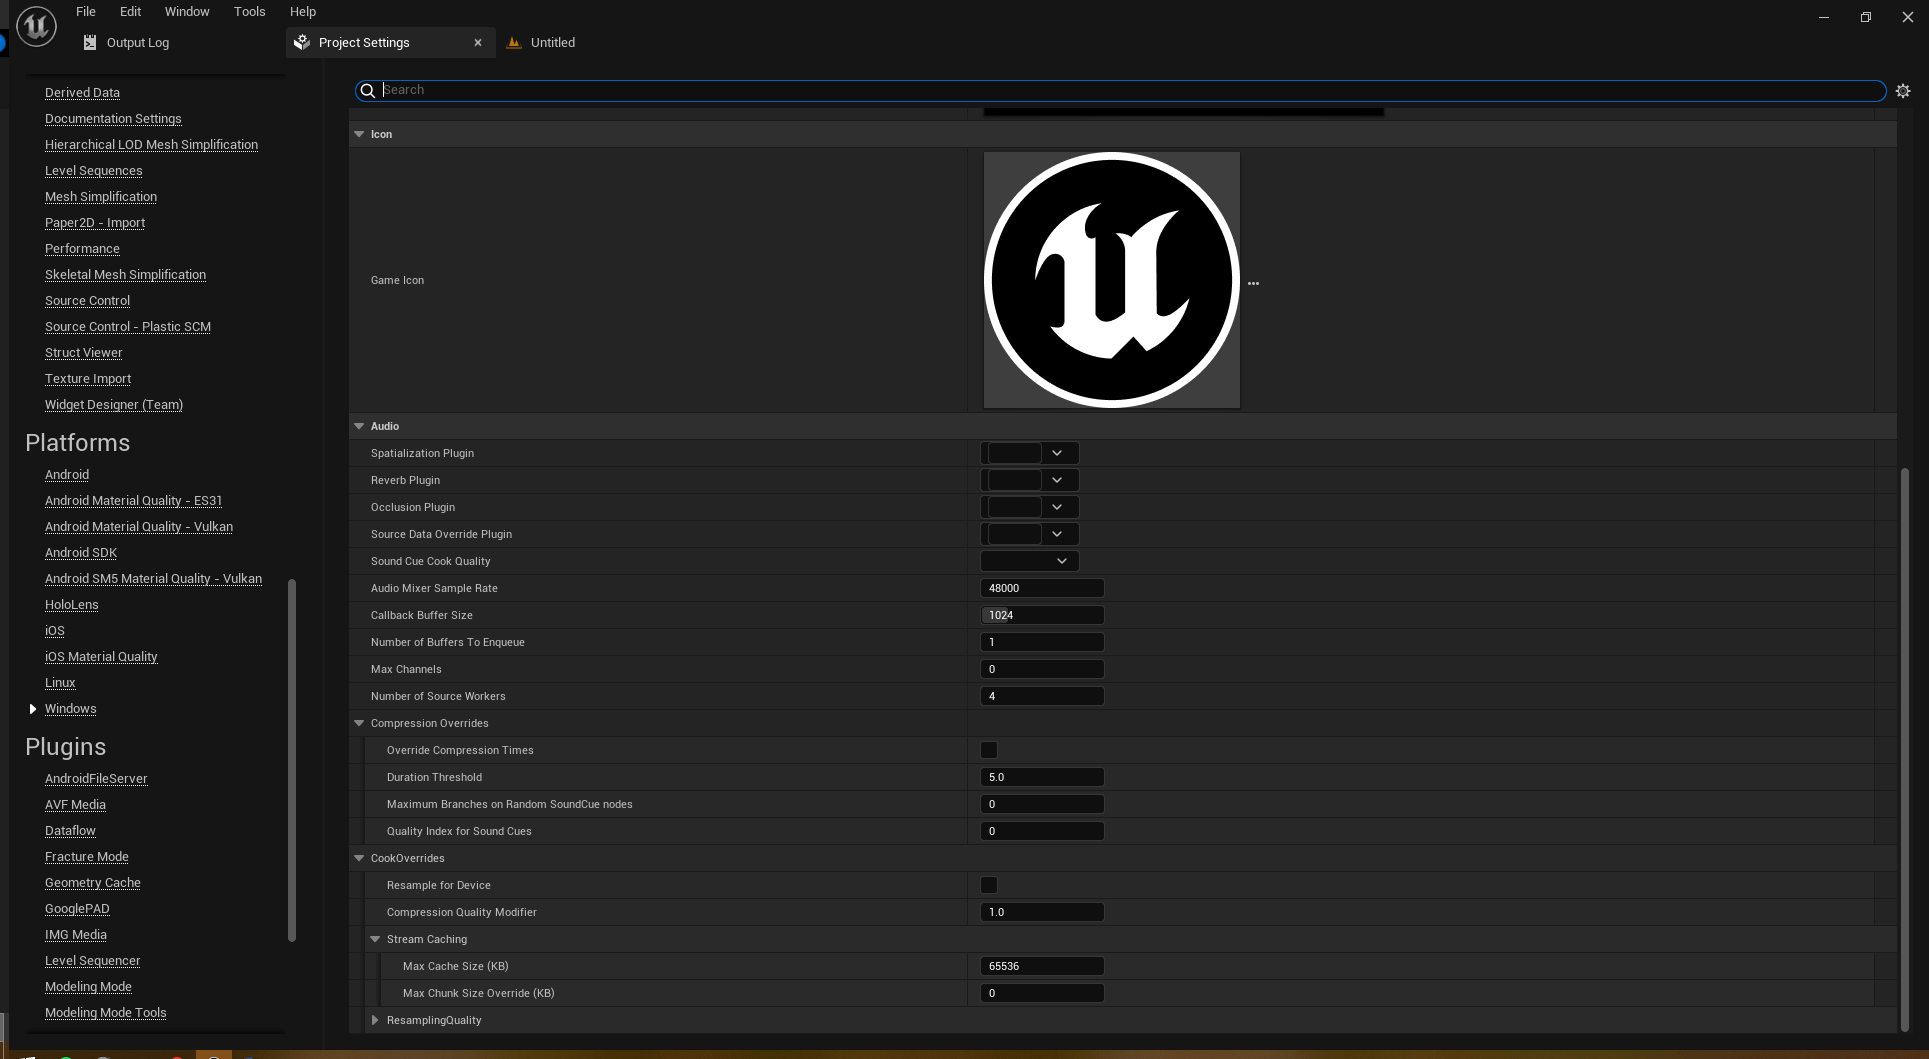This screenshot has width=1929, height=1059.
Task: Open the Window menu
Action: click(187, 11)
